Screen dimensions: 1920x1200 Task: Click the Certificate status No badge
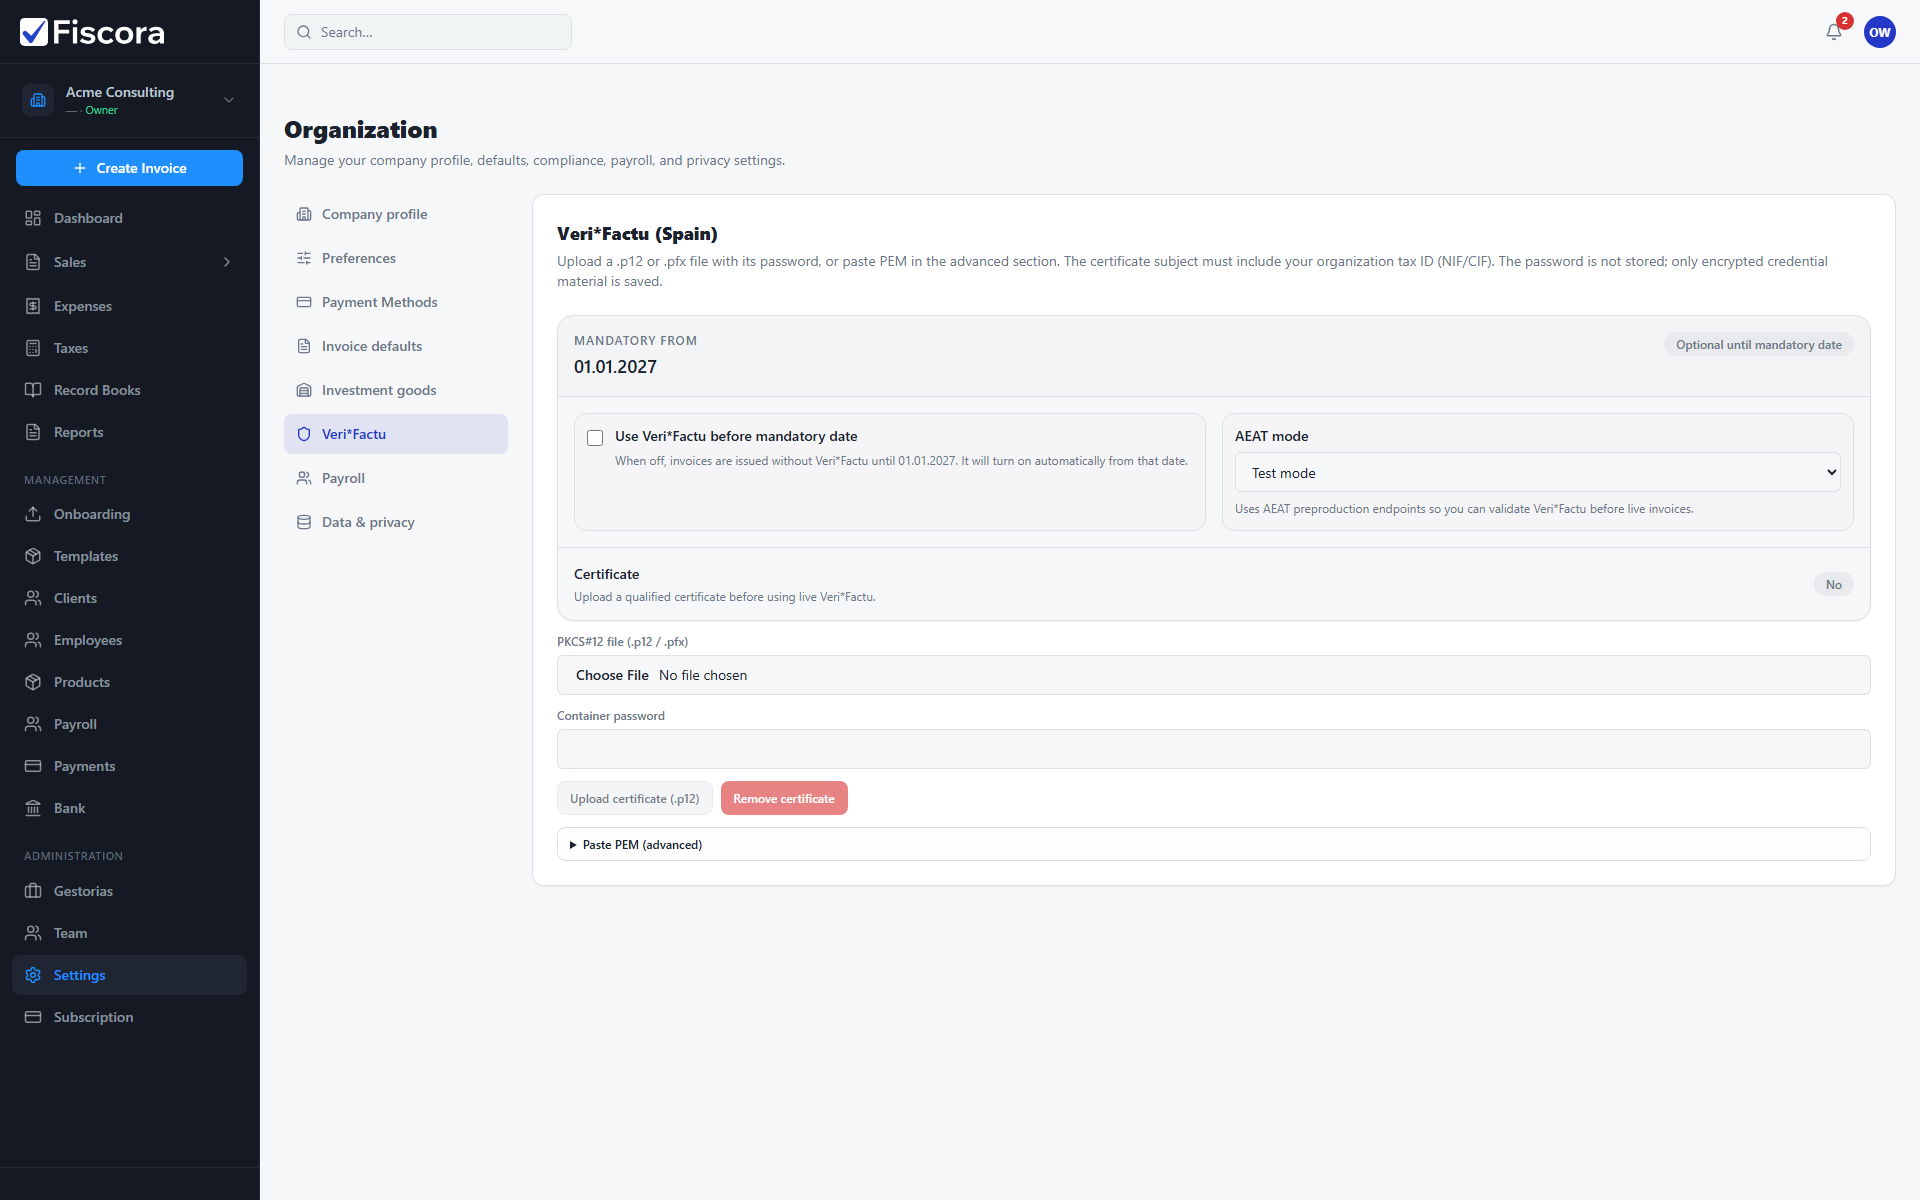1833,584
